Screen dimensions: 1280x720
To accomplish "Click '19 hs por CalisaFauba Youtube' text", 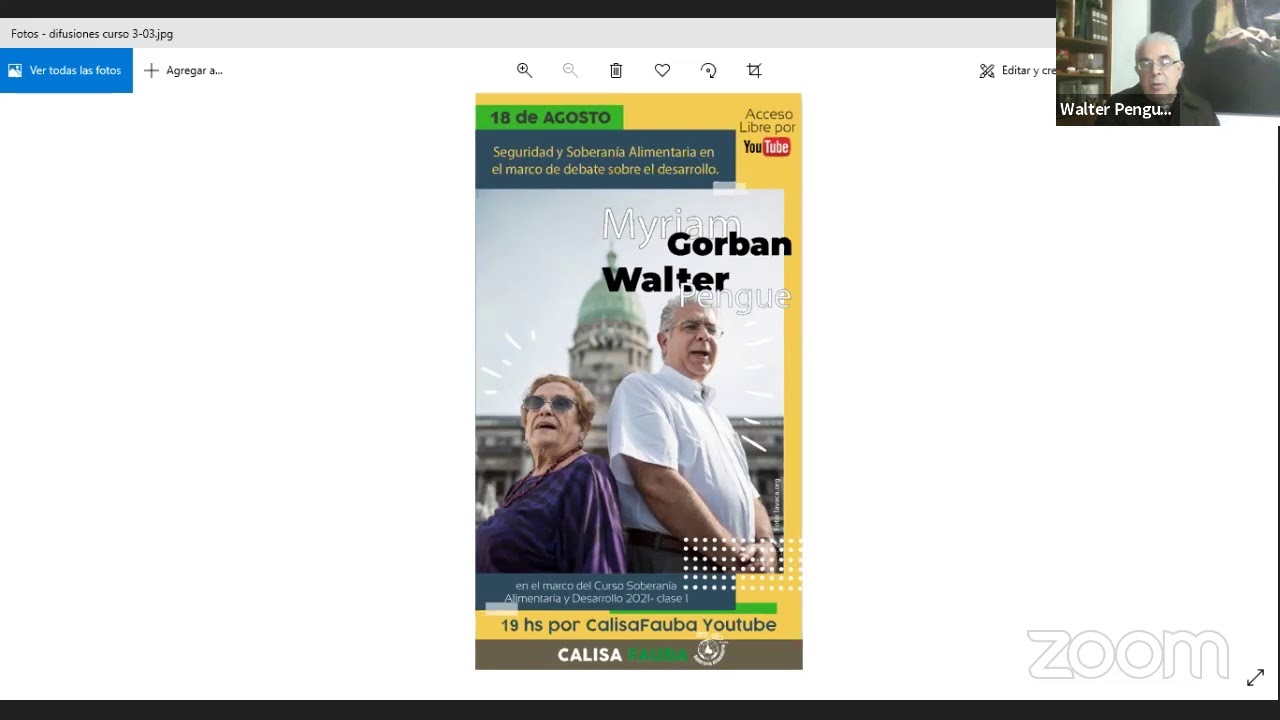I will 638,625.
